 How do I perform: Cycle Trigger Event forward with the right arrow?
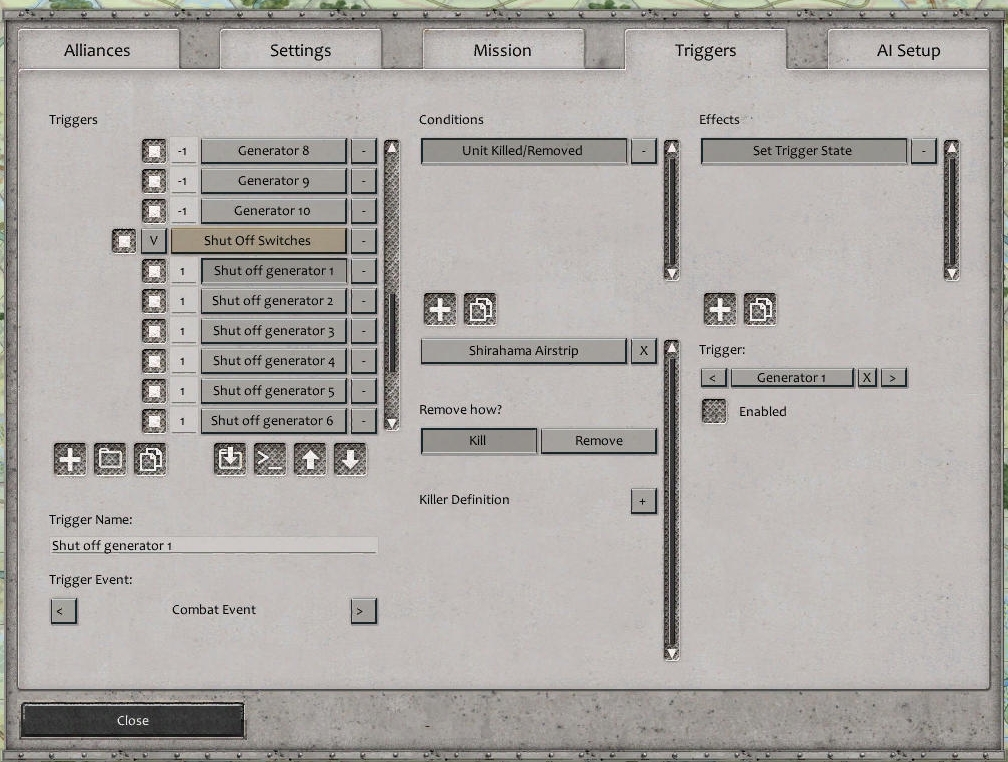[363, 610]
